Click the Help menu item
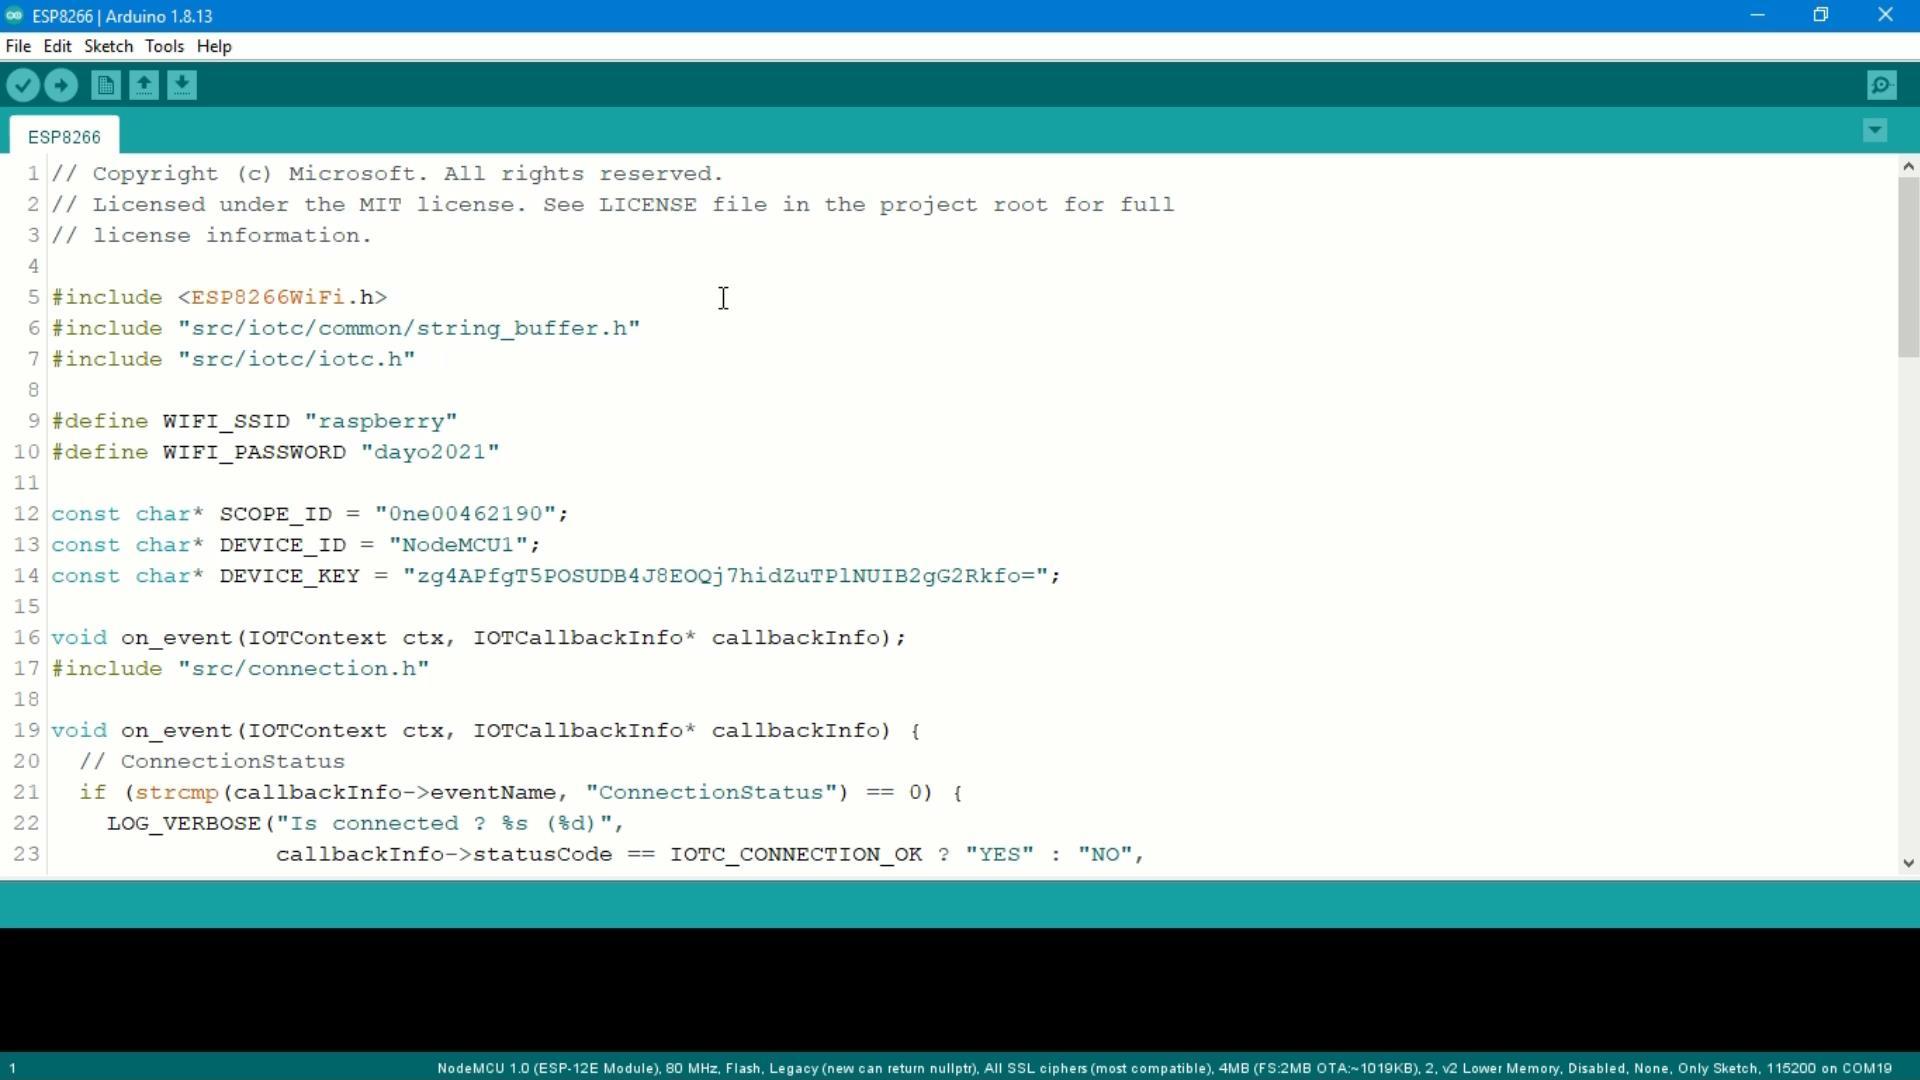The width and height of the screenshot is (1920, 1080). (214, 46)
